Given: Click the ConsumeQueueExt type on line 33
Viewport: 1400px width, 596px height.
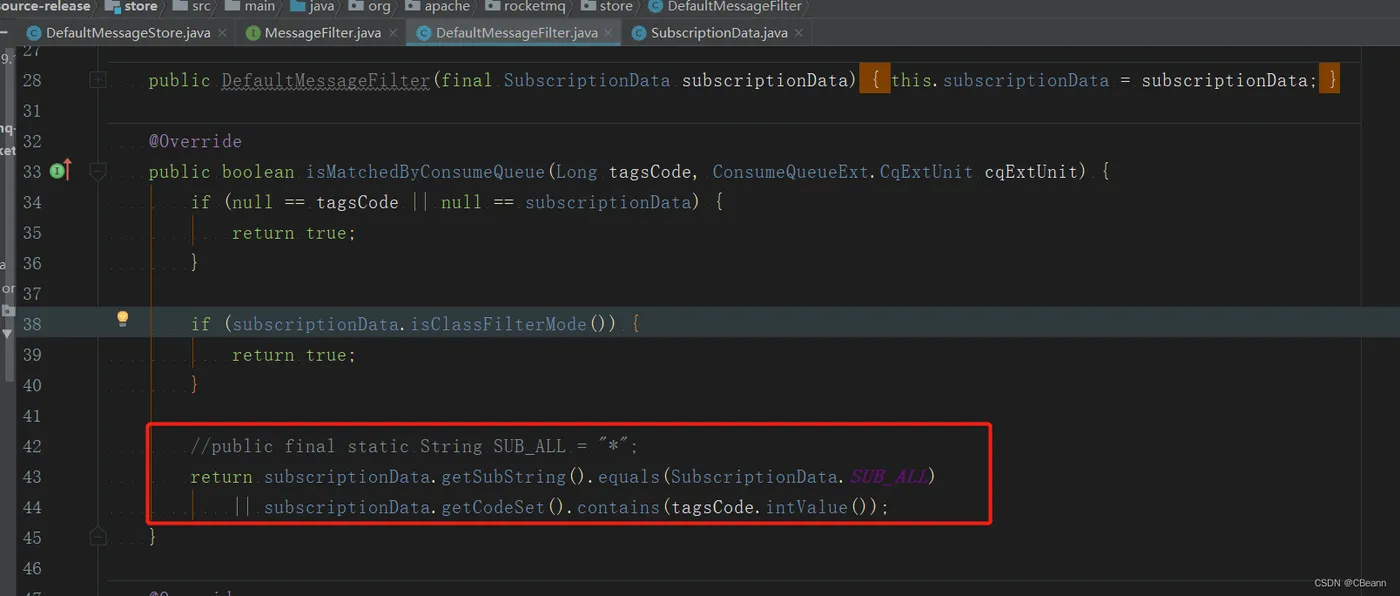Looking at the screenshot, I should point(791,172).
